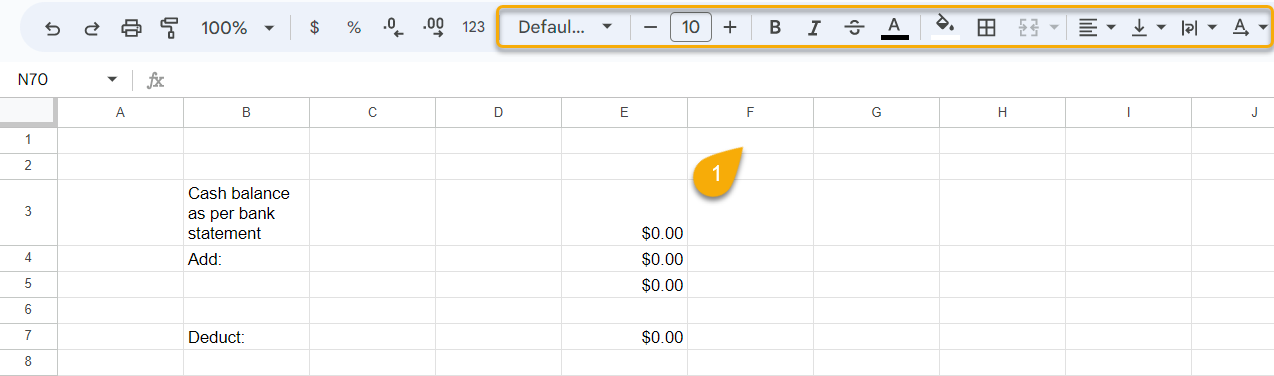
Task: Select column I header
Action: (1129, 113)
